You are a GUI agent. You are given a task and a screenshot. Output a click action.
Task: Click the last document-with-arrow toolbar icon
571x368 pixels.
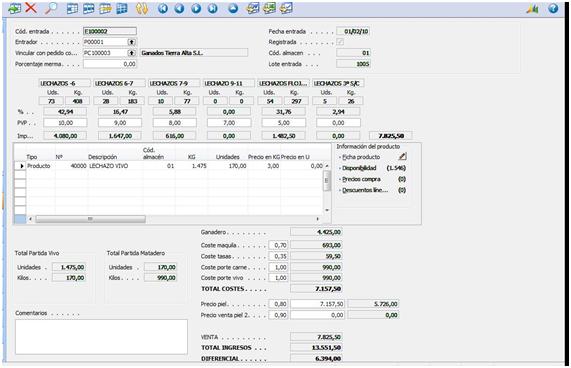point(286,8)
